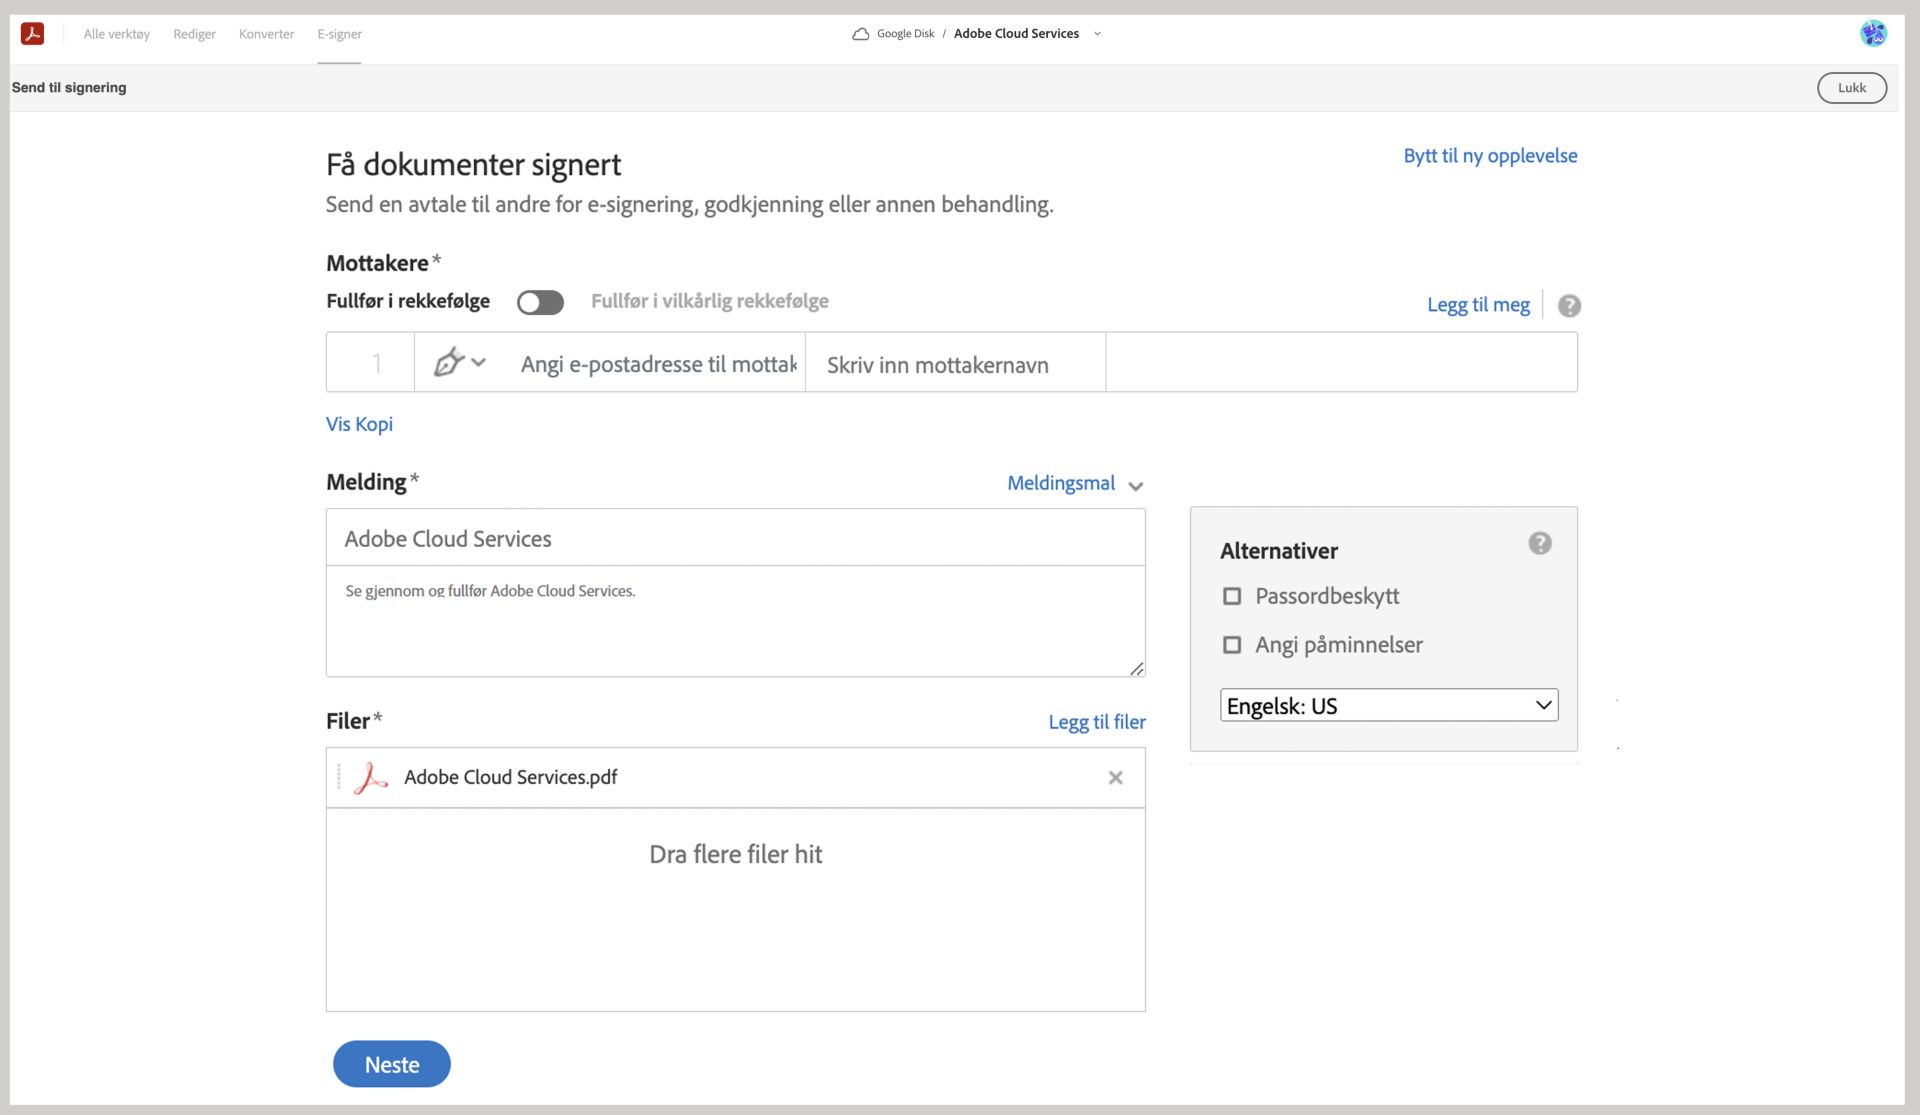Select the E-signer tab
Image resolution: width=1920 pixels, height=1115 pixels.
click(339, 34)
